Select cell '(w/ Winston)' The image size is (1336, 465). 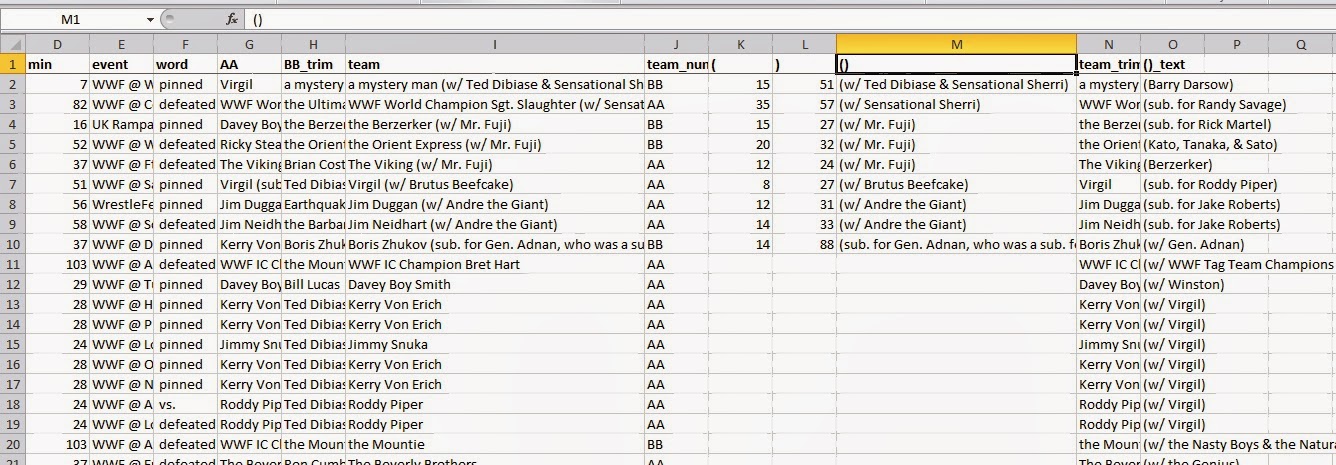point(1172,284)
